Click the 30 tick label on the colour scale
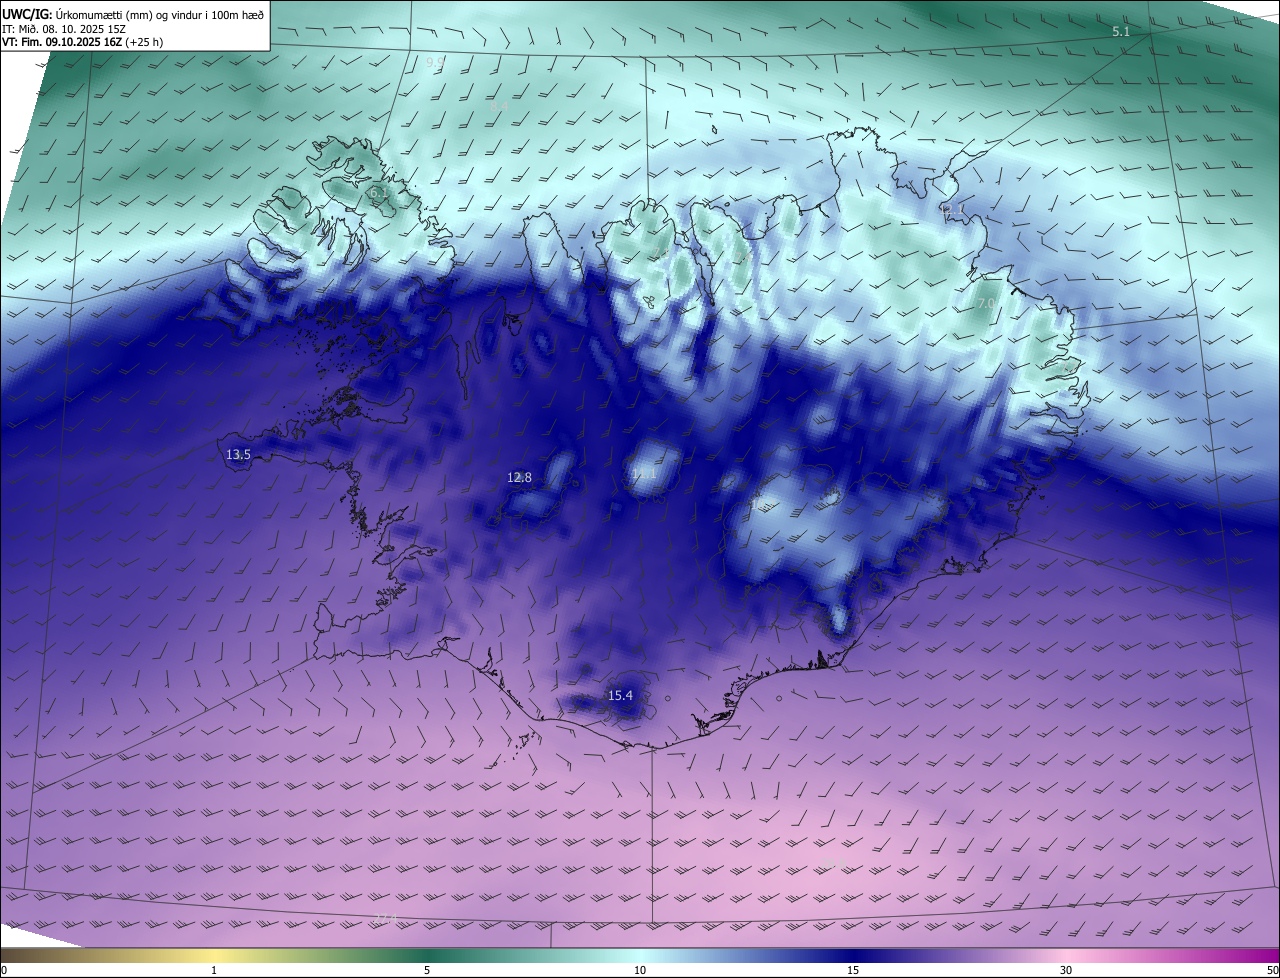This screenshot has width=1280, height=978. coord(1066,970)
